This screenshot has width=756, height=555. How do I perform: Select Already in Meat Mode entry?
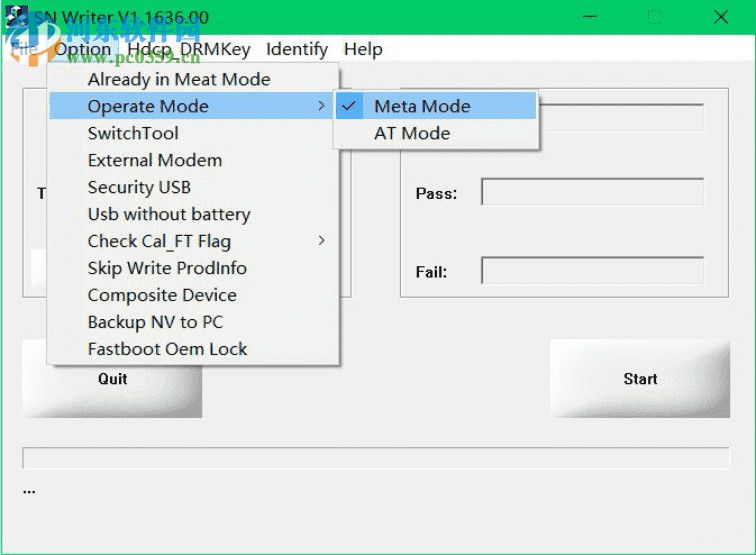192,79
